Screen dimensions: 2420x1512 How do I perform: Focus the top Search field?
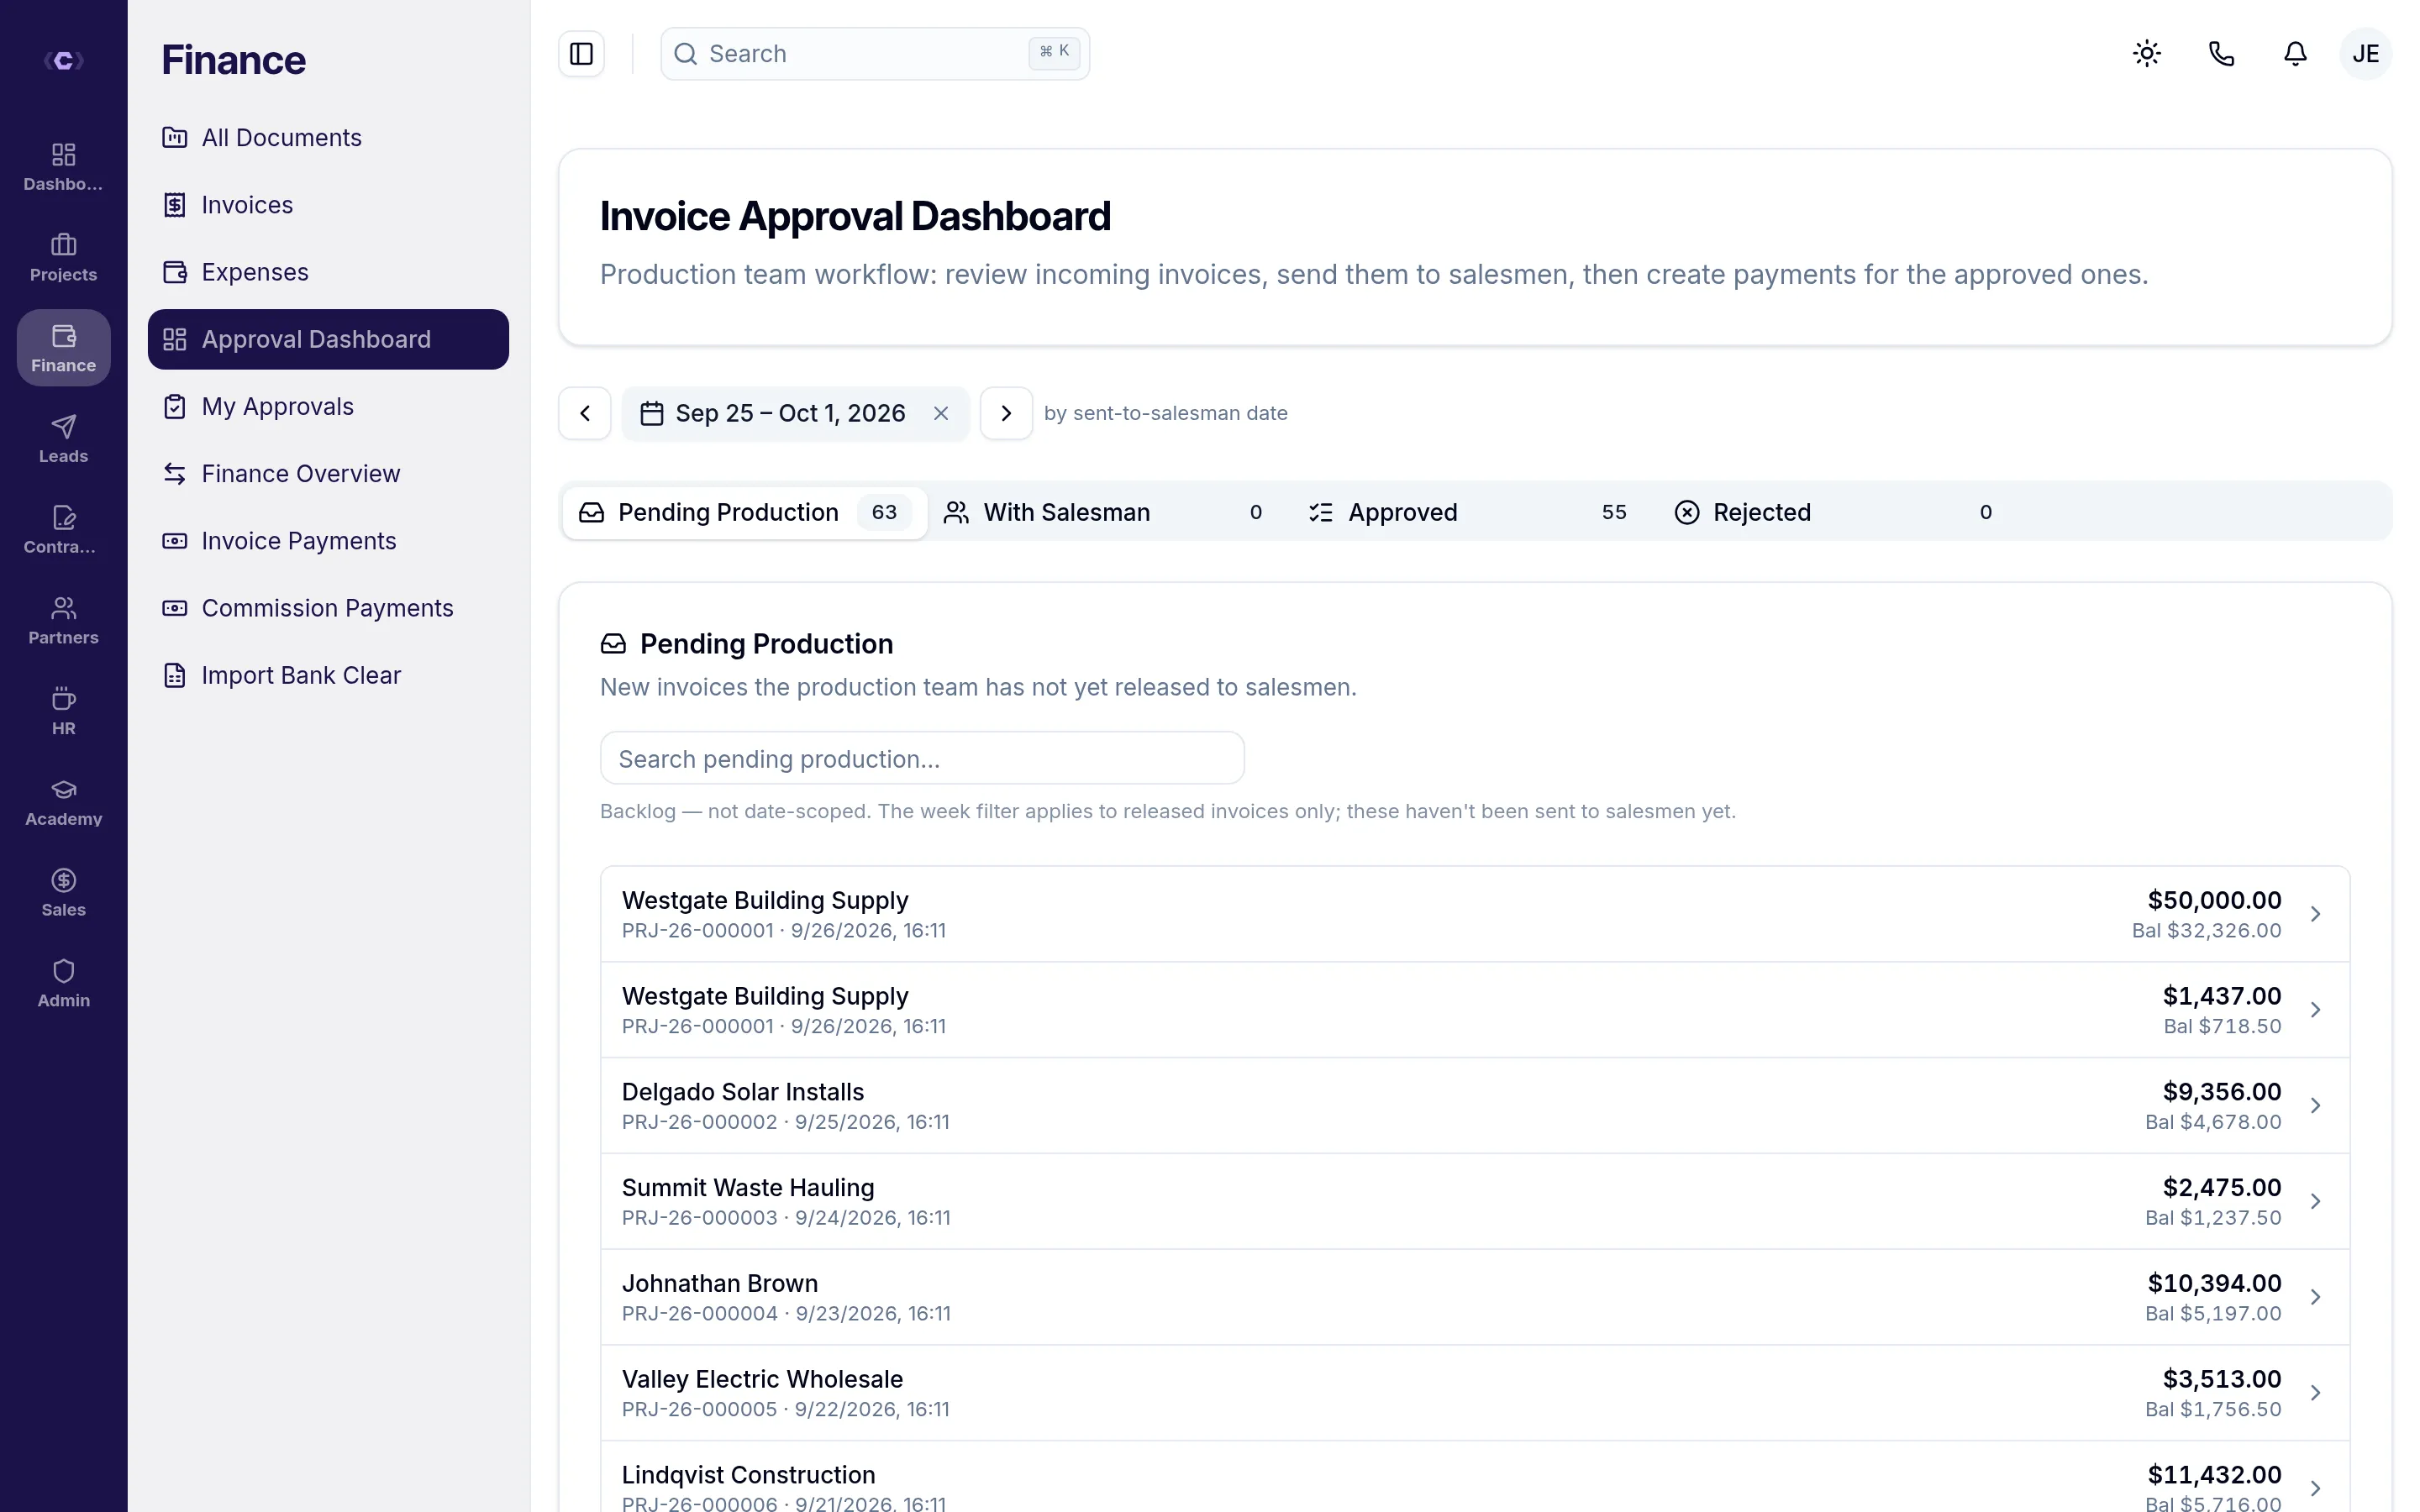pos(875,54)
